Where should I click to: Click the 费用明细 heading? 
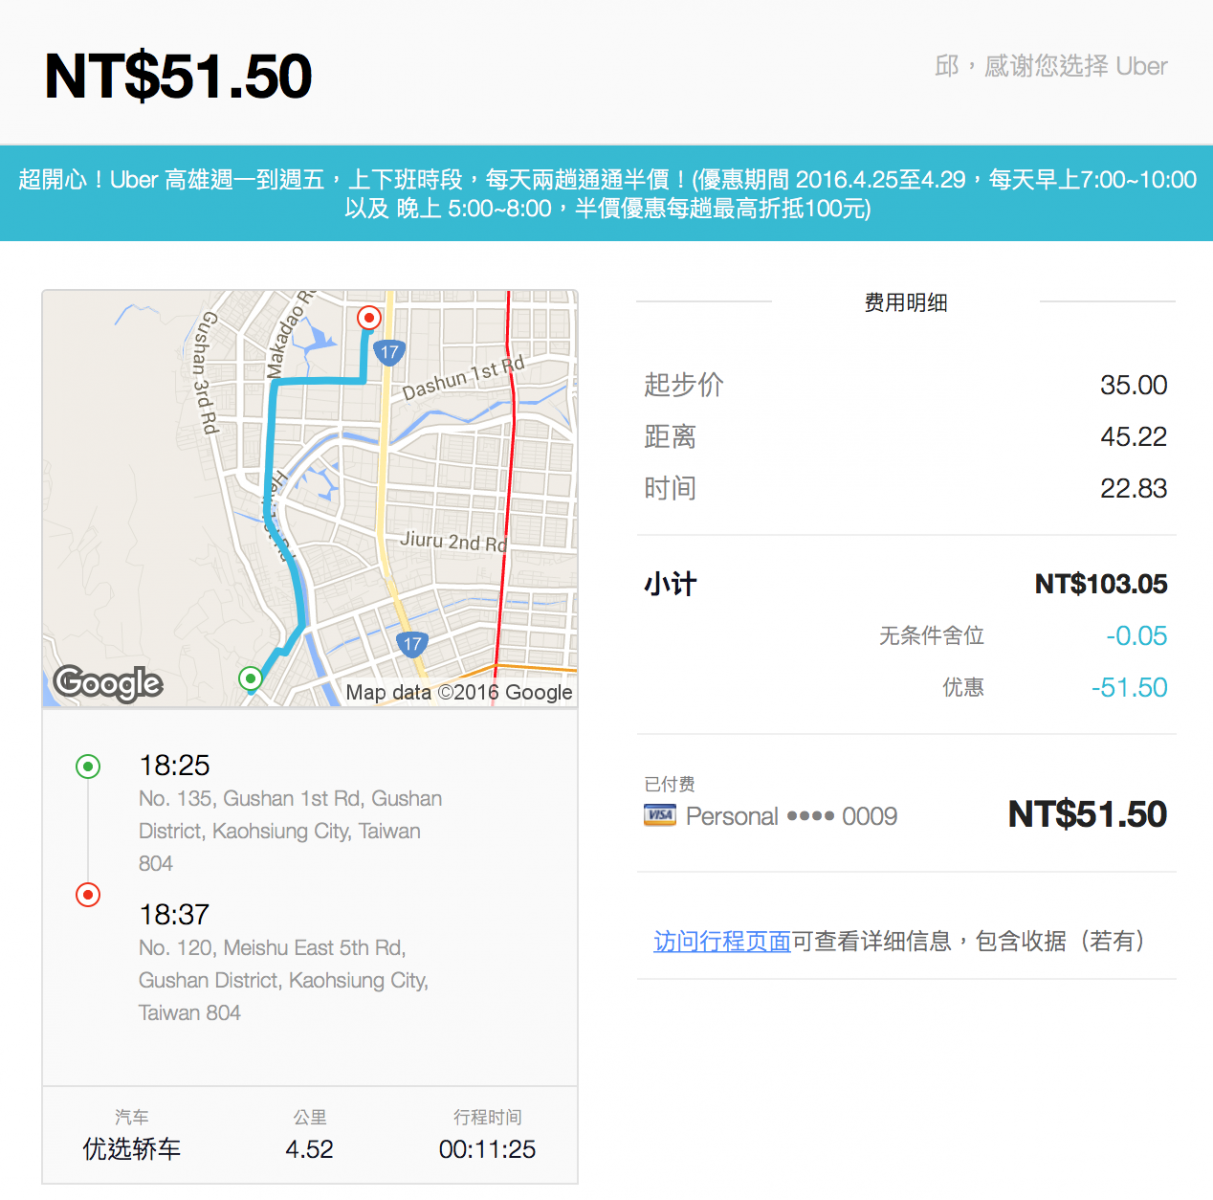(906, 302)
